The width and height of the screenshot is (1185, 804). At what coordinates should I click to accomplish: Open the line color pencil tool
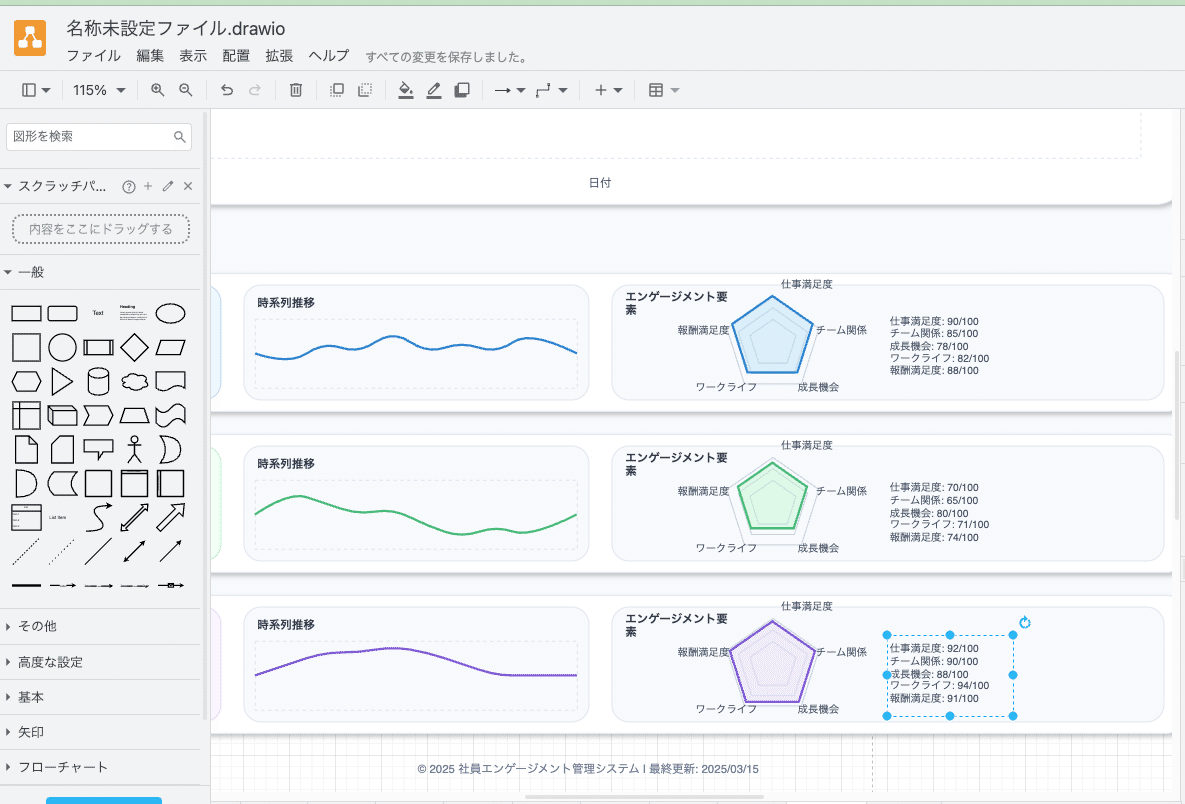pos(433,90)
